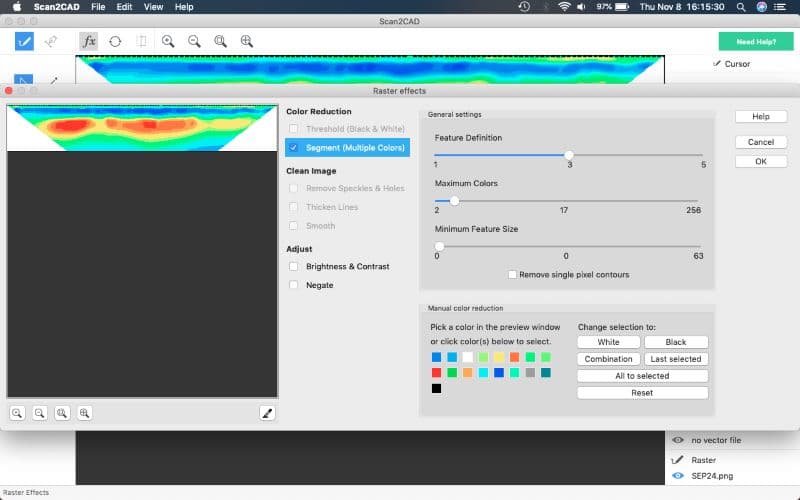
Task: Pick the black color swatch
Action: click(x=436, y=388)
